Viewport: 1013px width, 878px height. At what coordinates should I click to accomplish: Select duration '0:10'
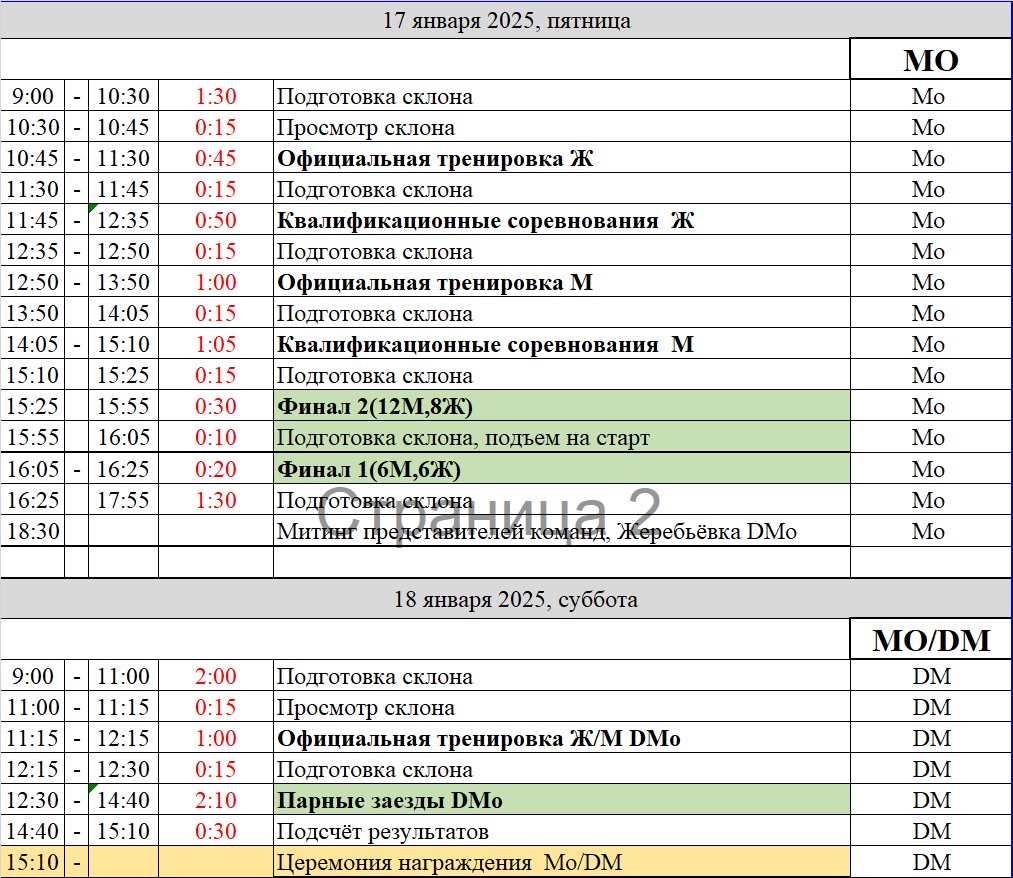(216, 437)
